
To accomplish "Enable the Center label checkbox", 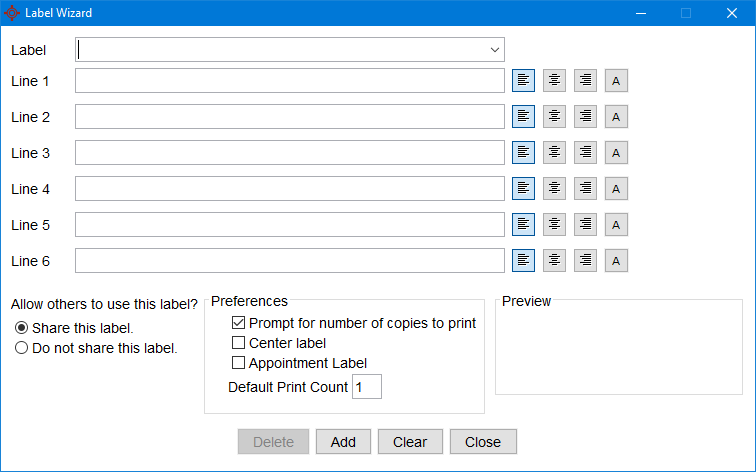I will click(239, 343).
